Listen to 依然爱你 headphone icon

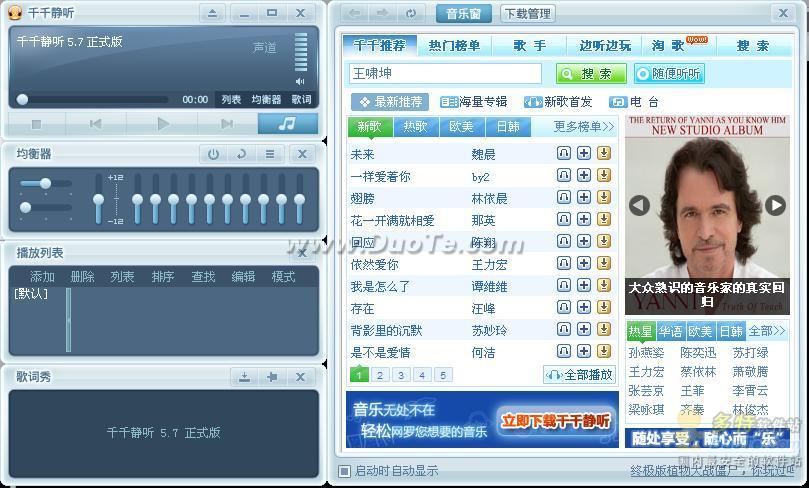[564, 263]
